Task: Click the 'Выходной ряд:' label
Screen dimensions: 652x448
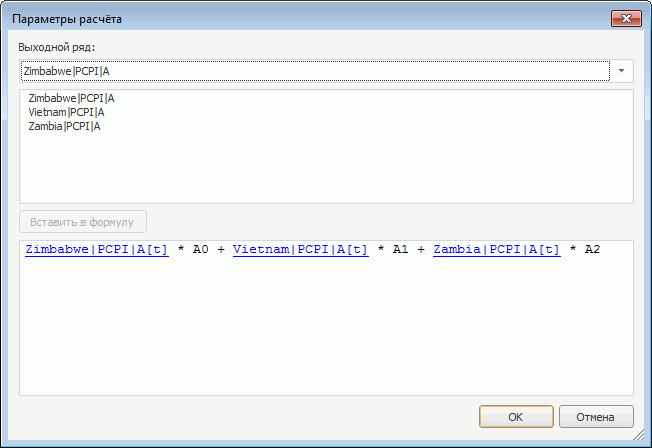Action: tap(57, 47)
